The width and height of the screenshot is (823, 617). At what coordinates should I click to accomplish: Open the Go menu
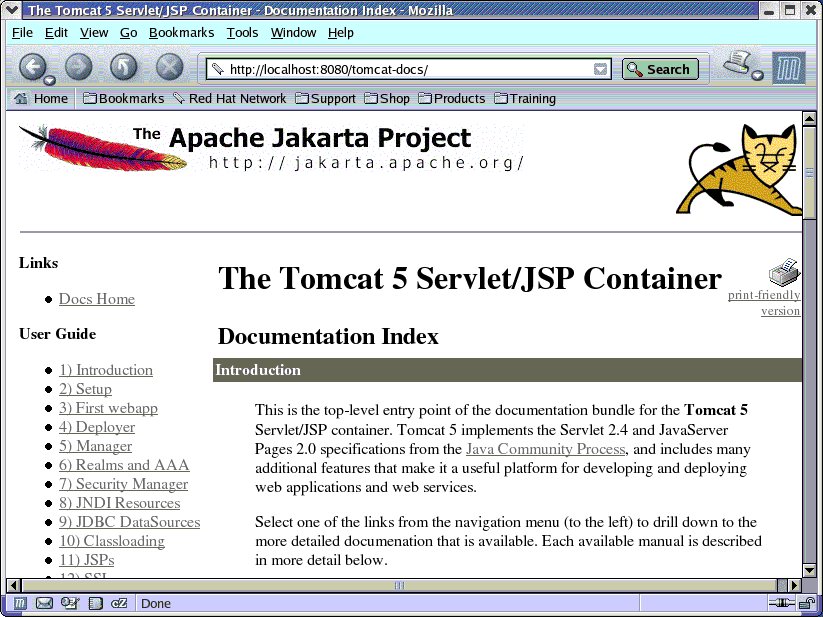(x=129, y=33)
